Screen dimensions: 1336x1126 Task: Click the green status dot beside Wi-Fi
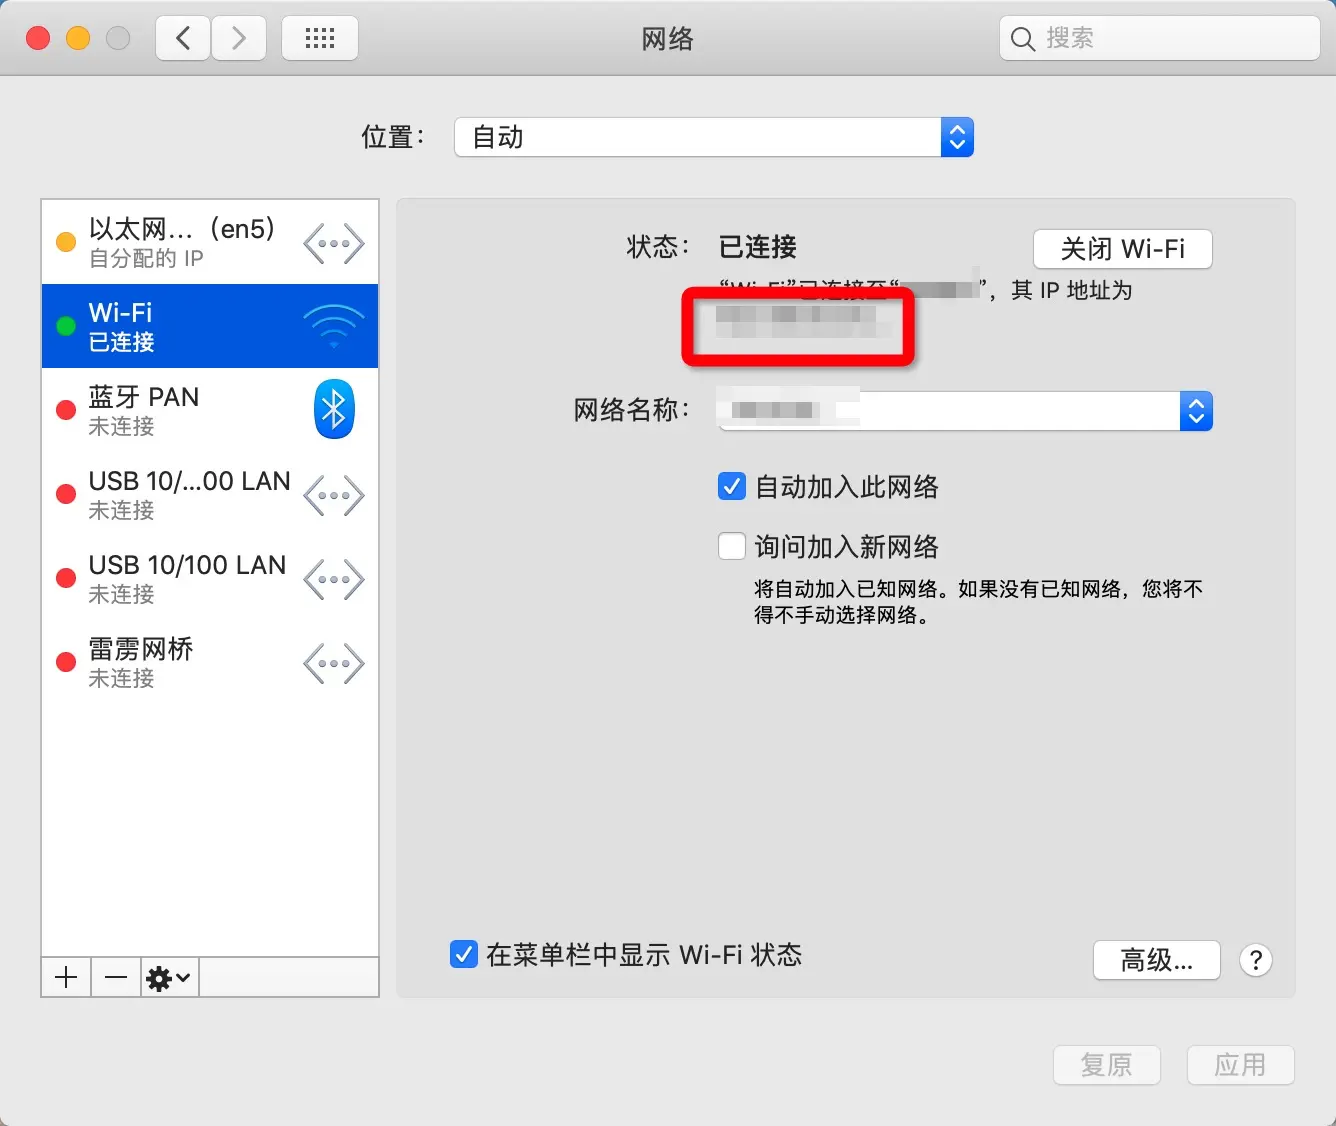[66, 326]
